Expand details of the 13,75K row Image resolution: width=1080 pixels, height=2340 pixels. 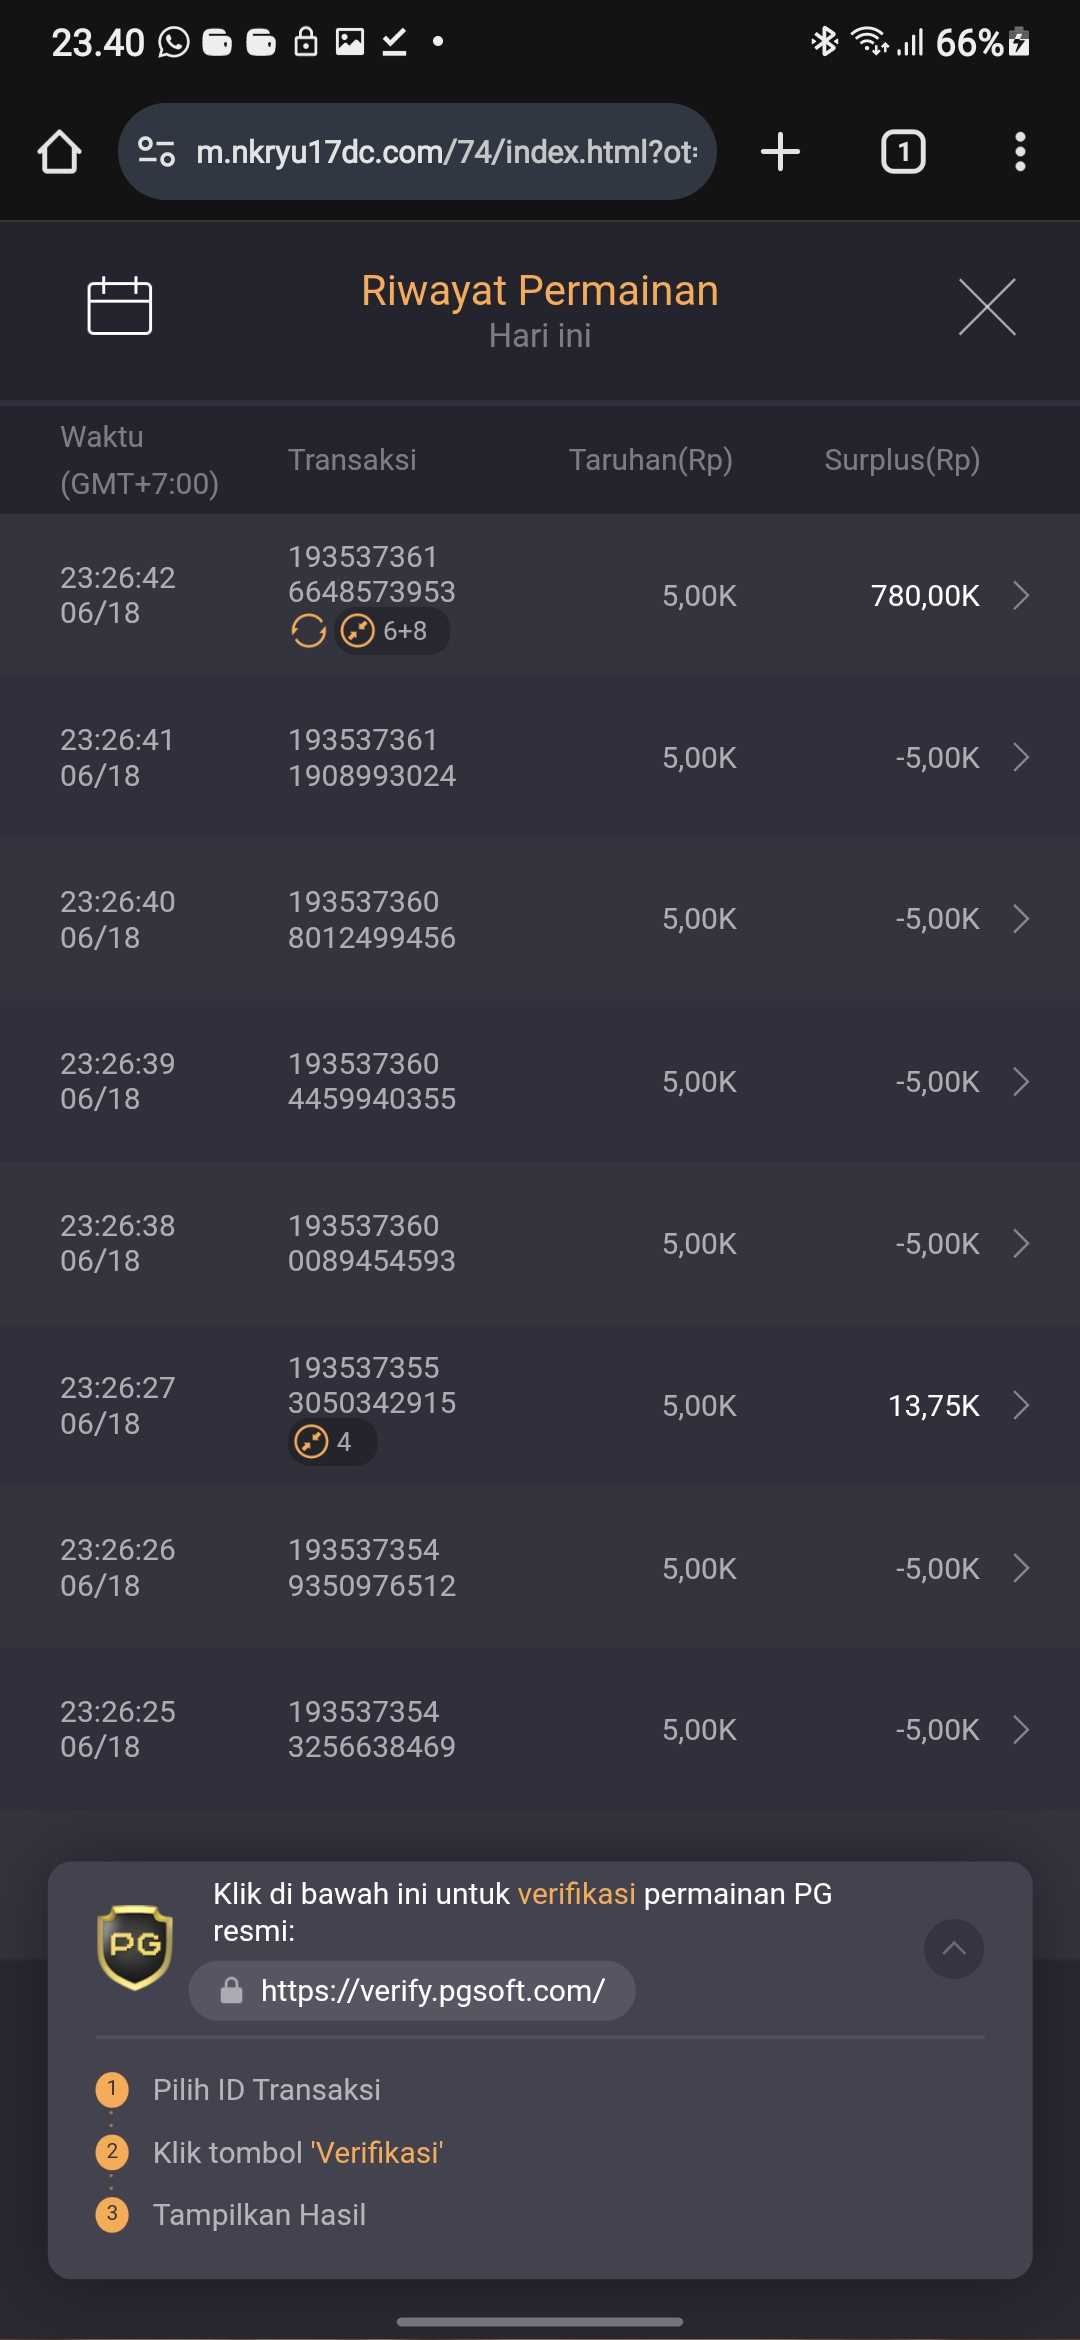click(x=1021, y=1405)
